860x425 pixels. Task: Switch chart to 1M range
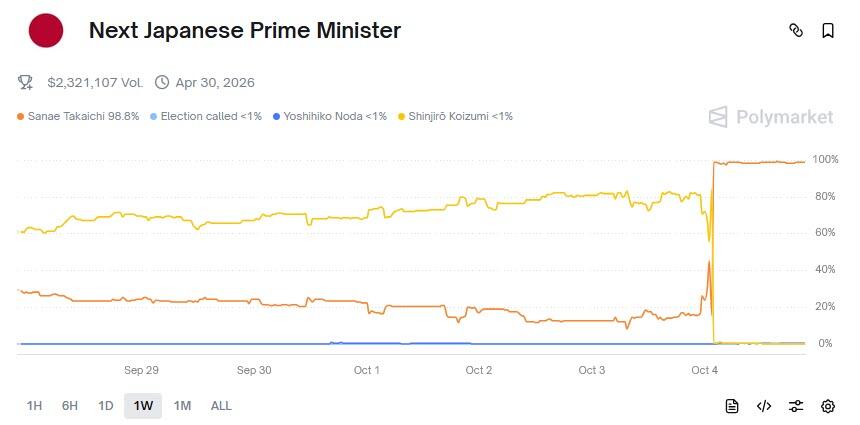point(182,406)
